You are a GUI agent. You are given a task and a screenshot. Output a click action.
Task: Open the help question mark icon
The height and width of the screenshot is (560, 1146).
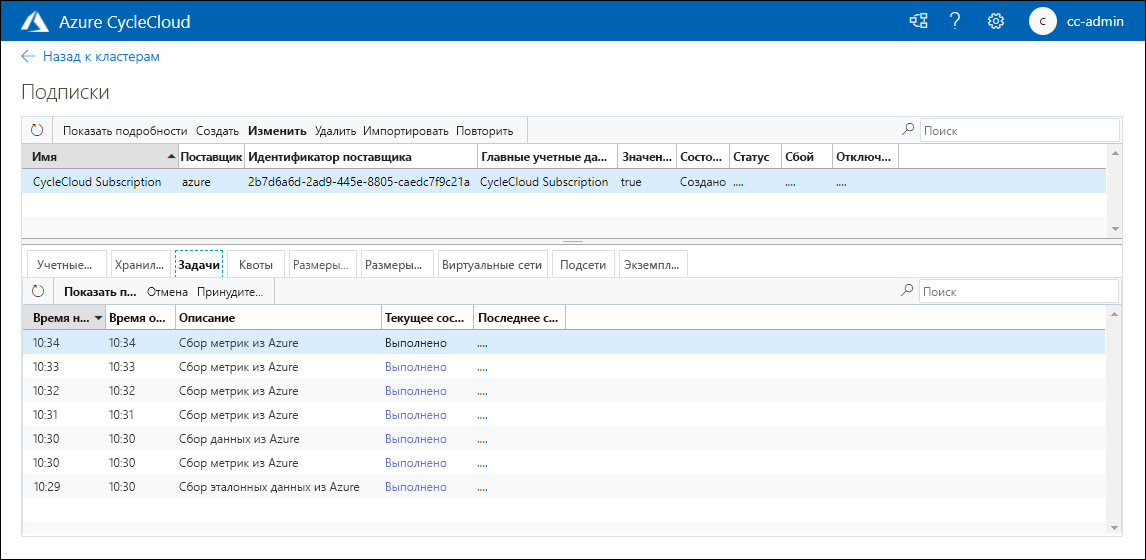pyautogui.click(x=955, y=21)
